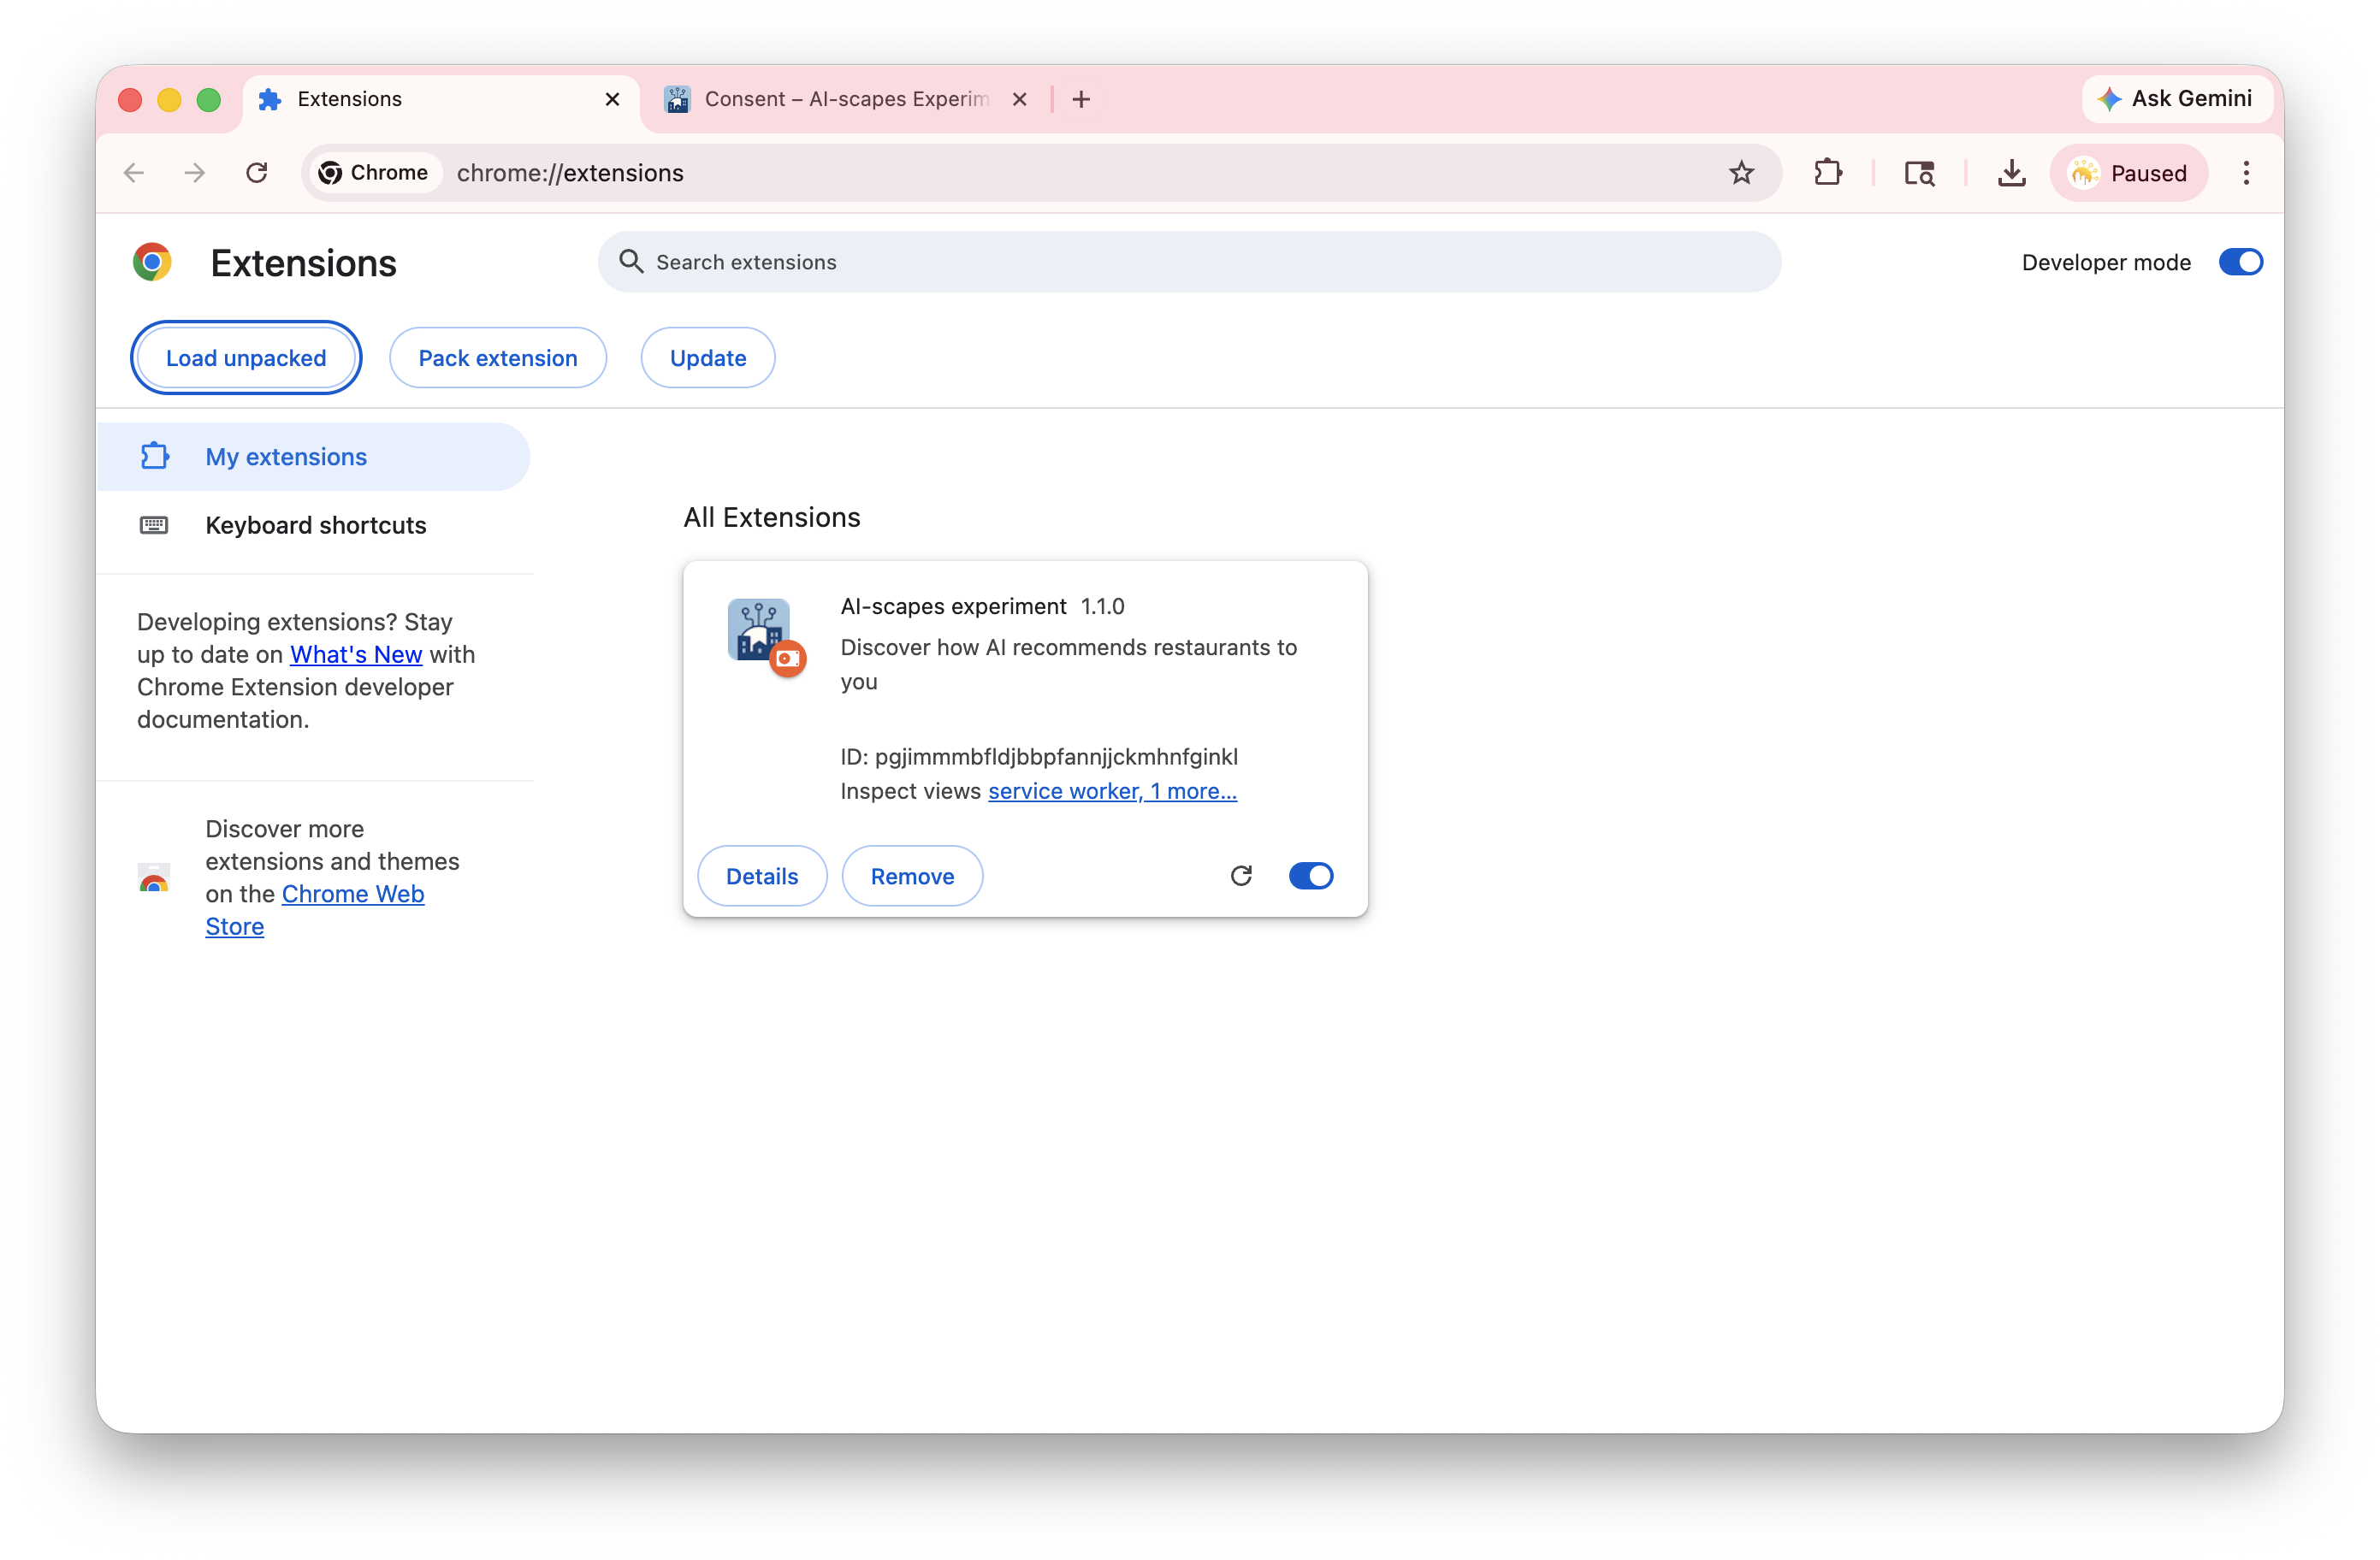Click the Chrome logo beside the Extensions title

tap(152, 262)
